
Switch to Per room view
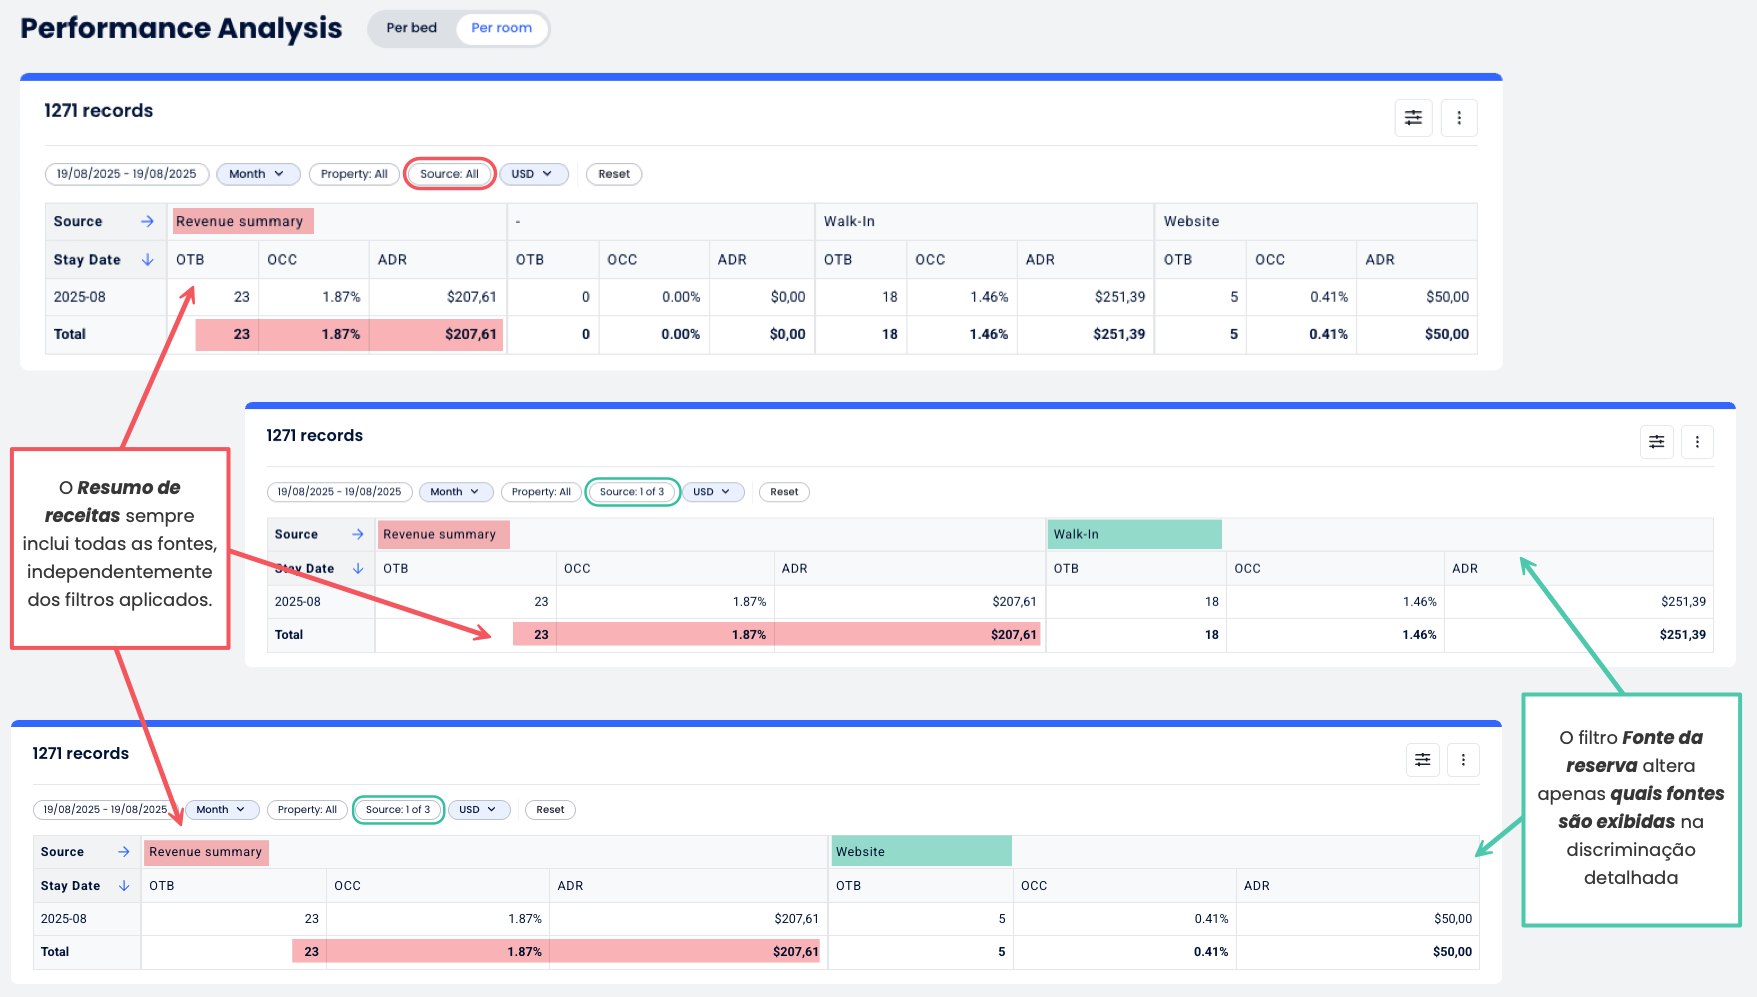point(501,28)
